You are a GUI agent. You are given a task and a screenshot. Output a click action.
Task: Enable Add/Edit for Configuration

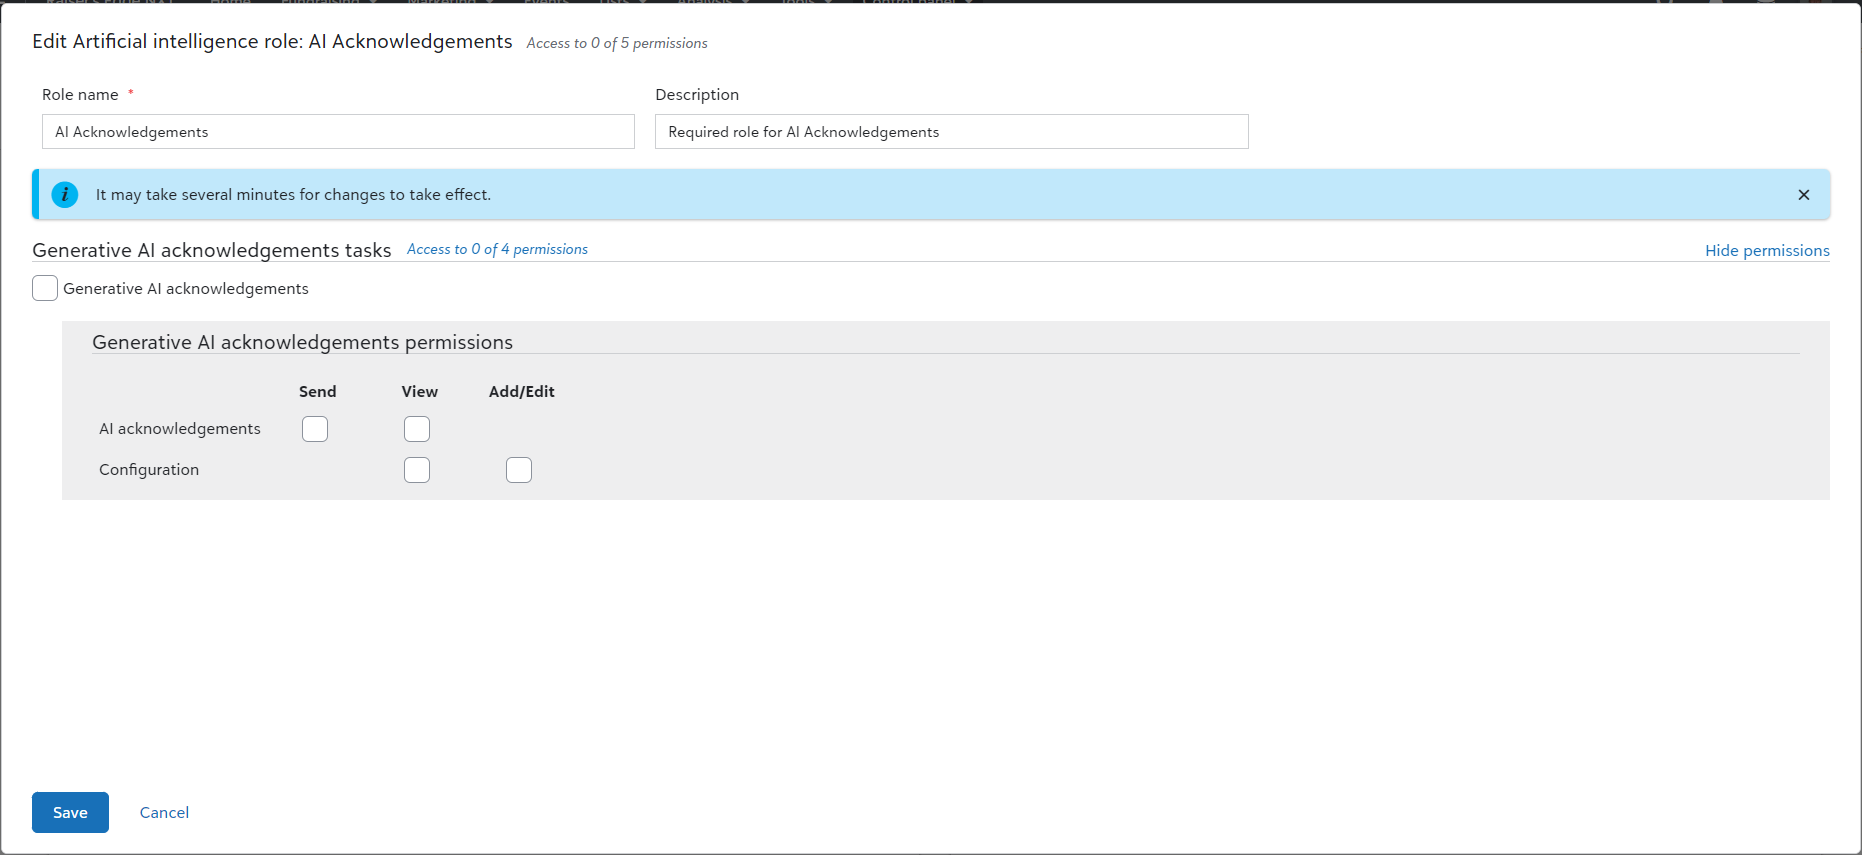tap(519, 470)
